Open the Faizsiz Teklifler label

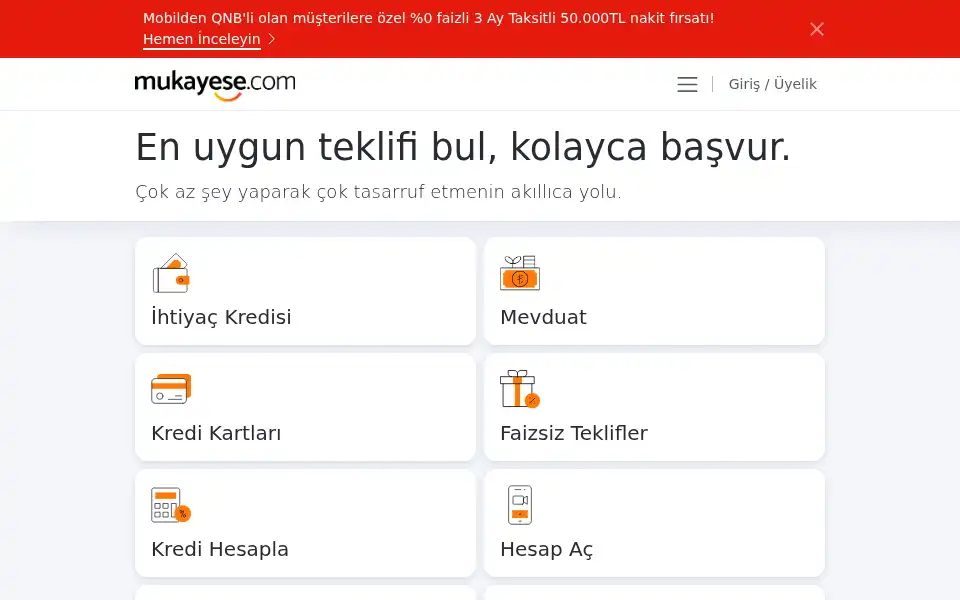pos(574,433)
